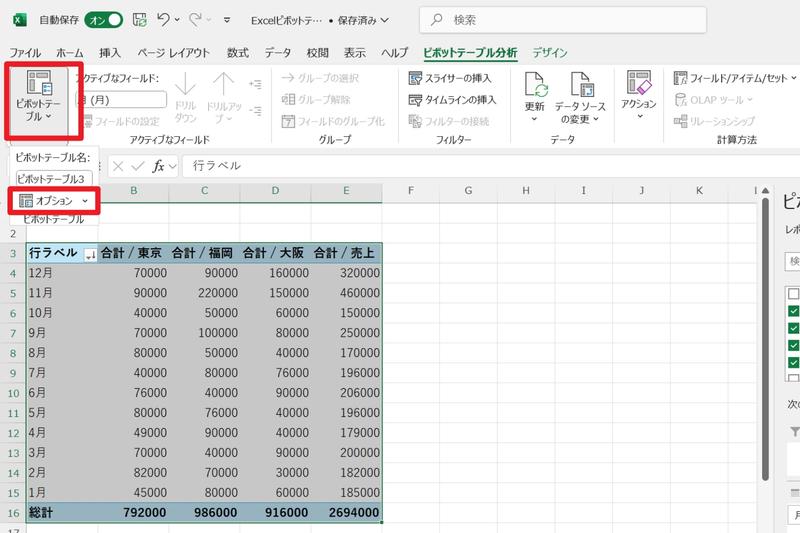Click Insert Slicer (スライサーの挿入)

point(449,78)
